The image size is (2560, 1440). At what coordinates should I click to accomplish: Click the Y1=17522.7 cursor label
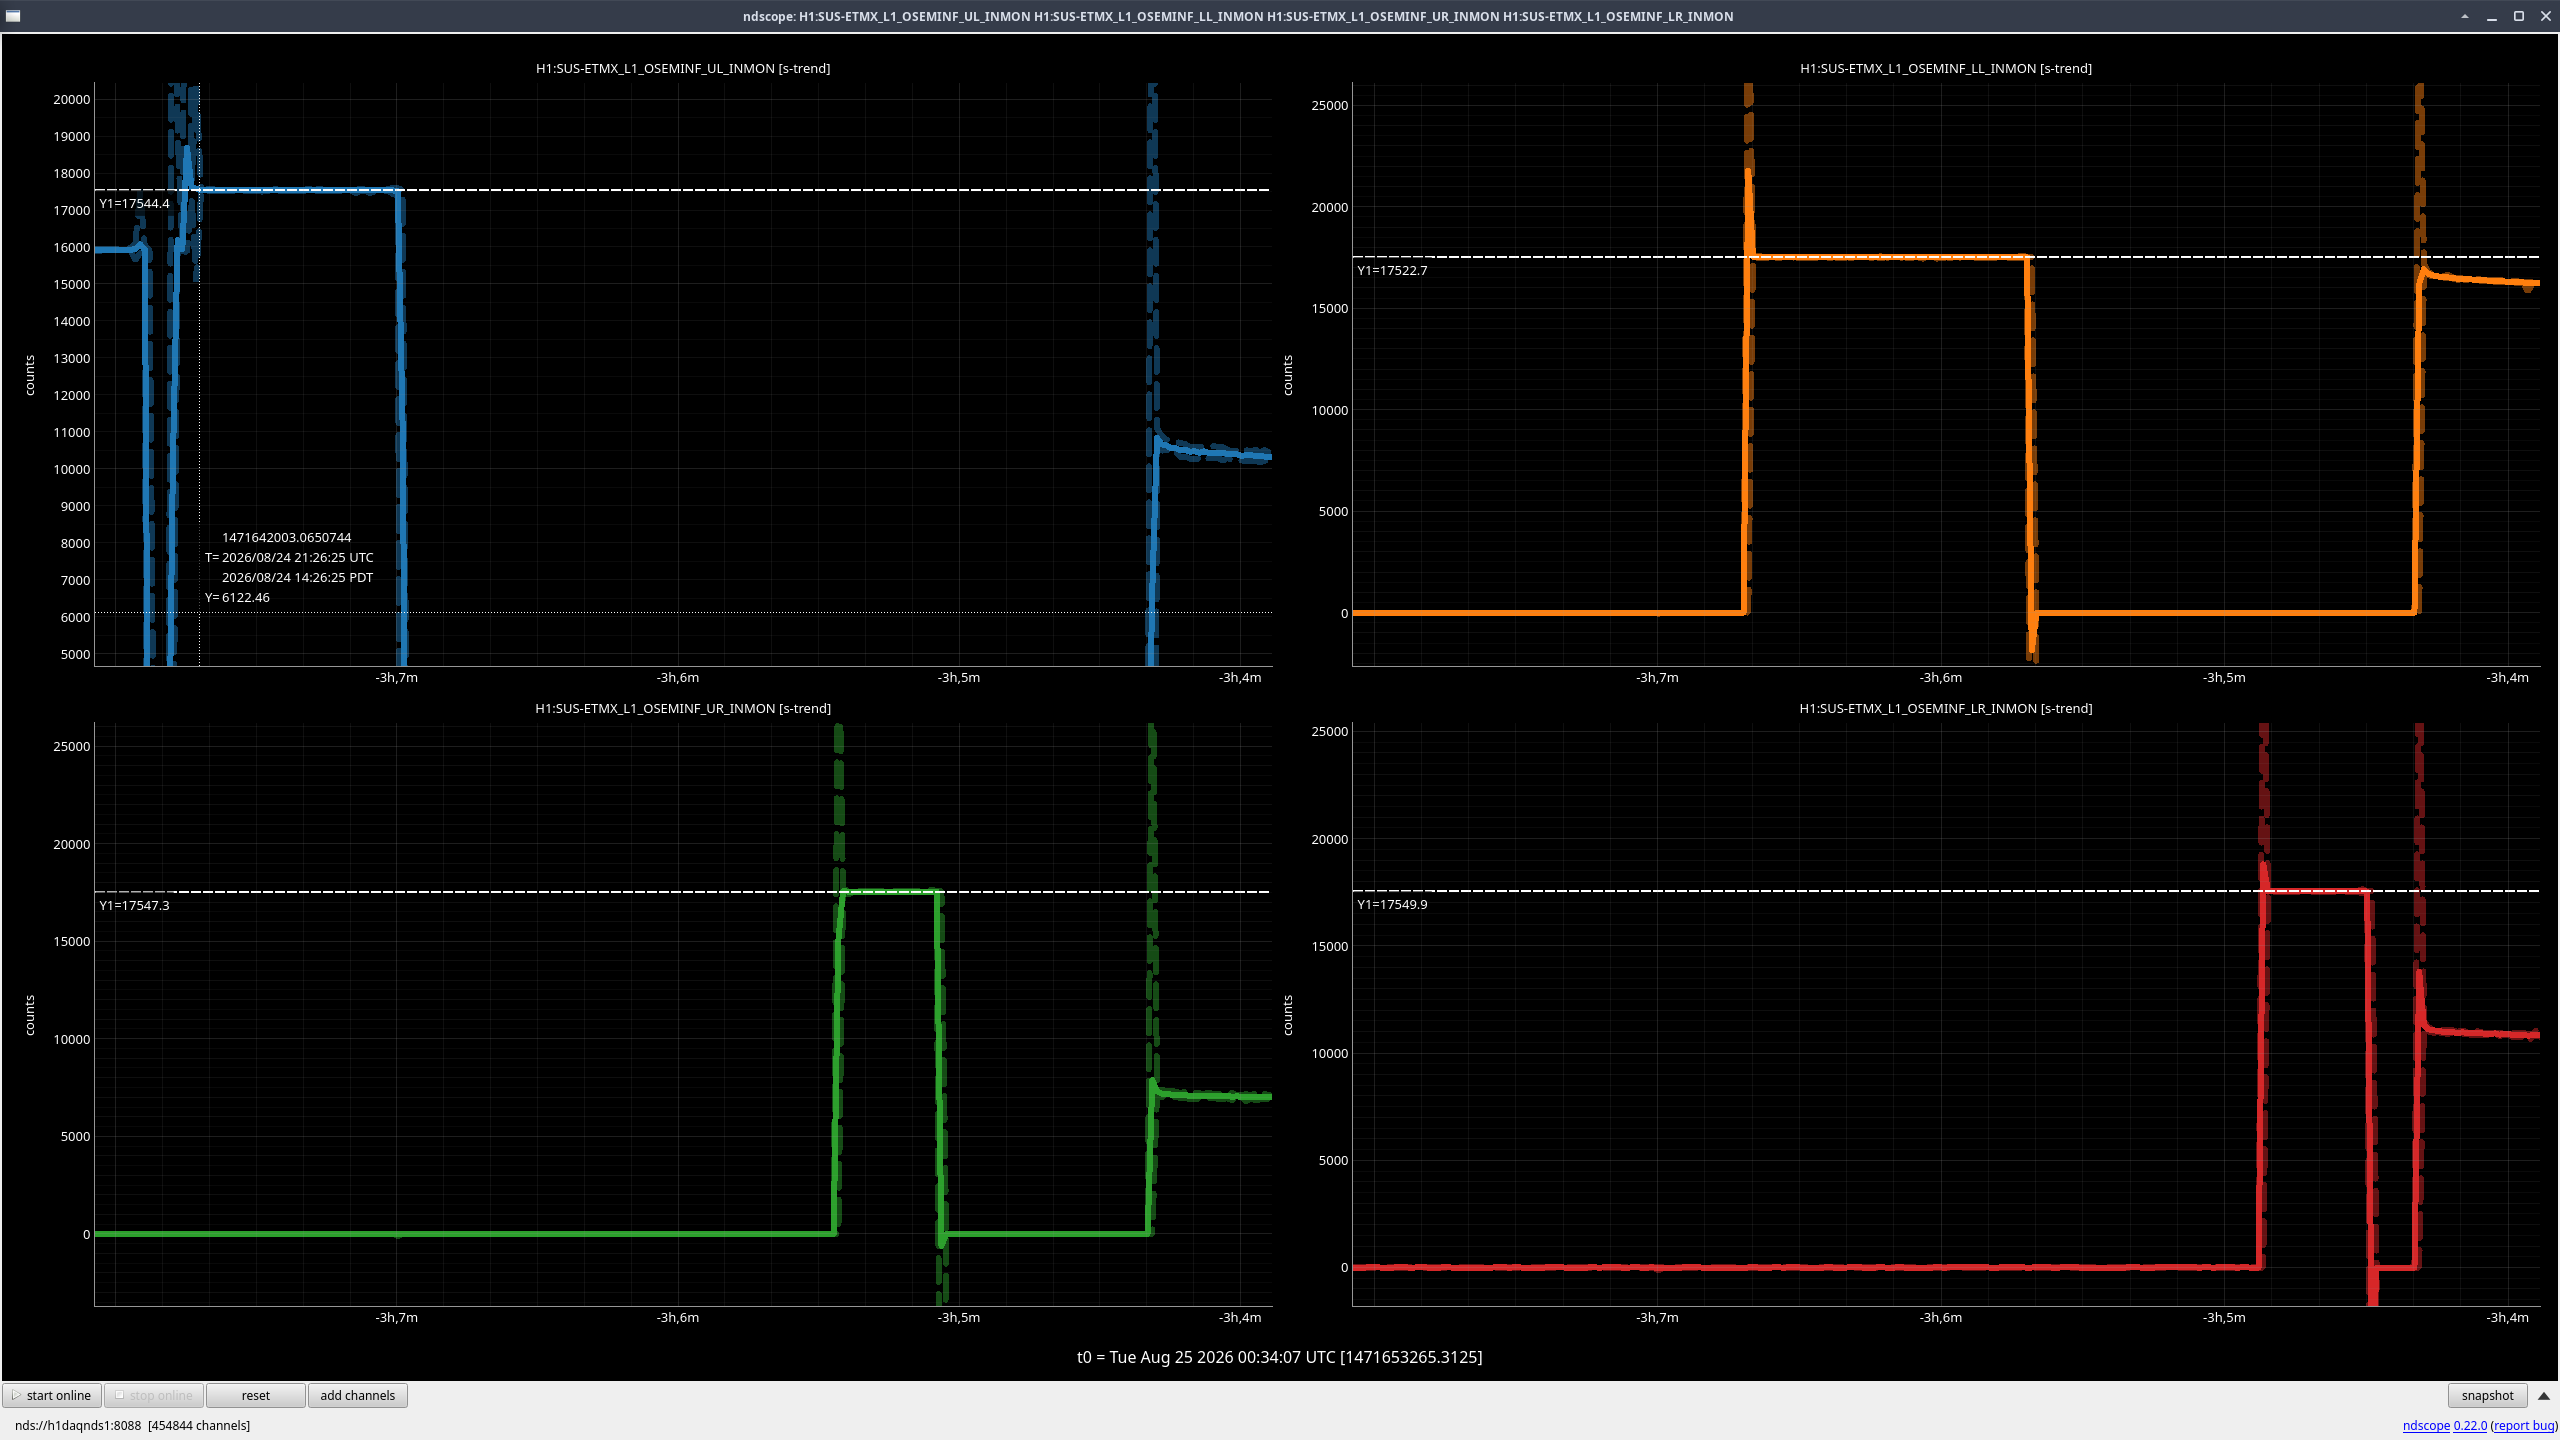pos(1392,270)
